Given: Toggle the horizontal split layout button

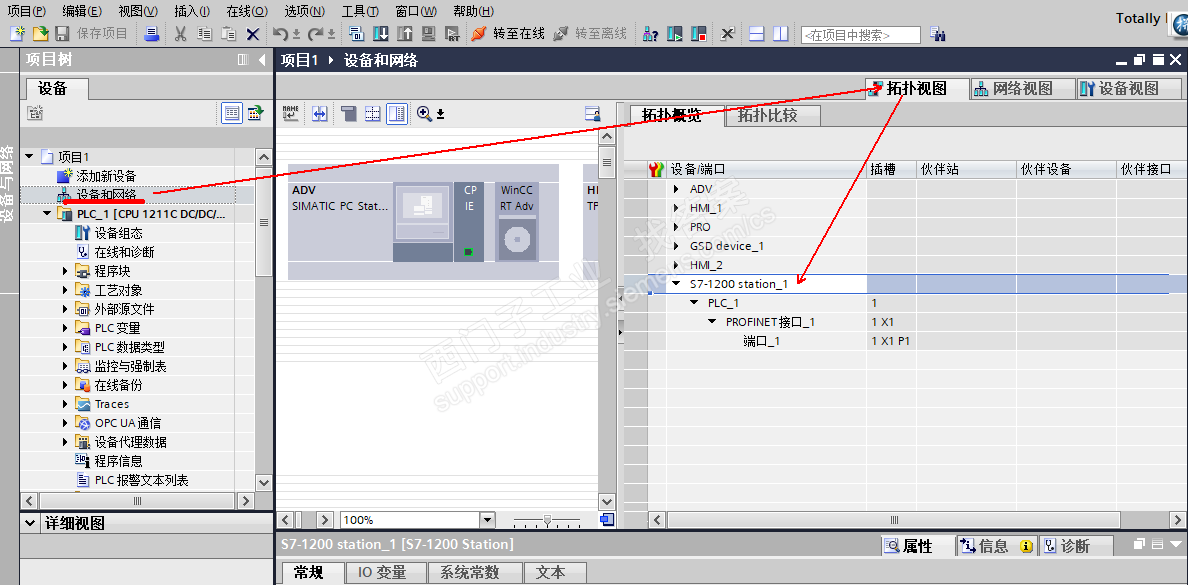Looking at the screenshot, I should coord(372,114).
